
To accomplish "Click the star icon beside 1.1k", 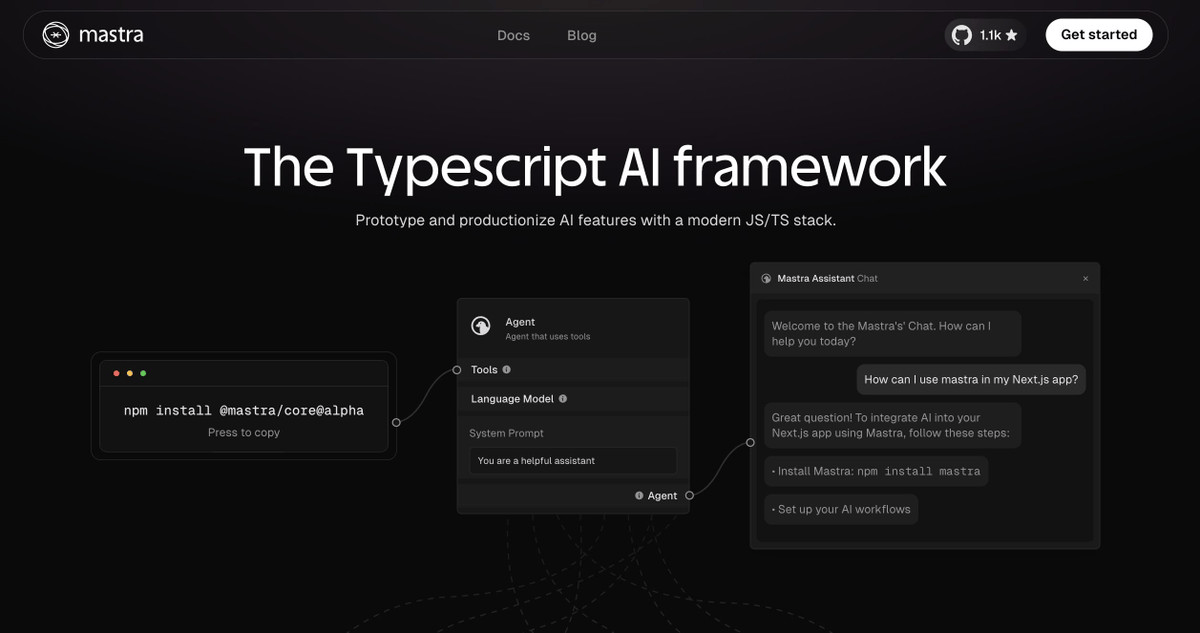I will [1011, 35].
